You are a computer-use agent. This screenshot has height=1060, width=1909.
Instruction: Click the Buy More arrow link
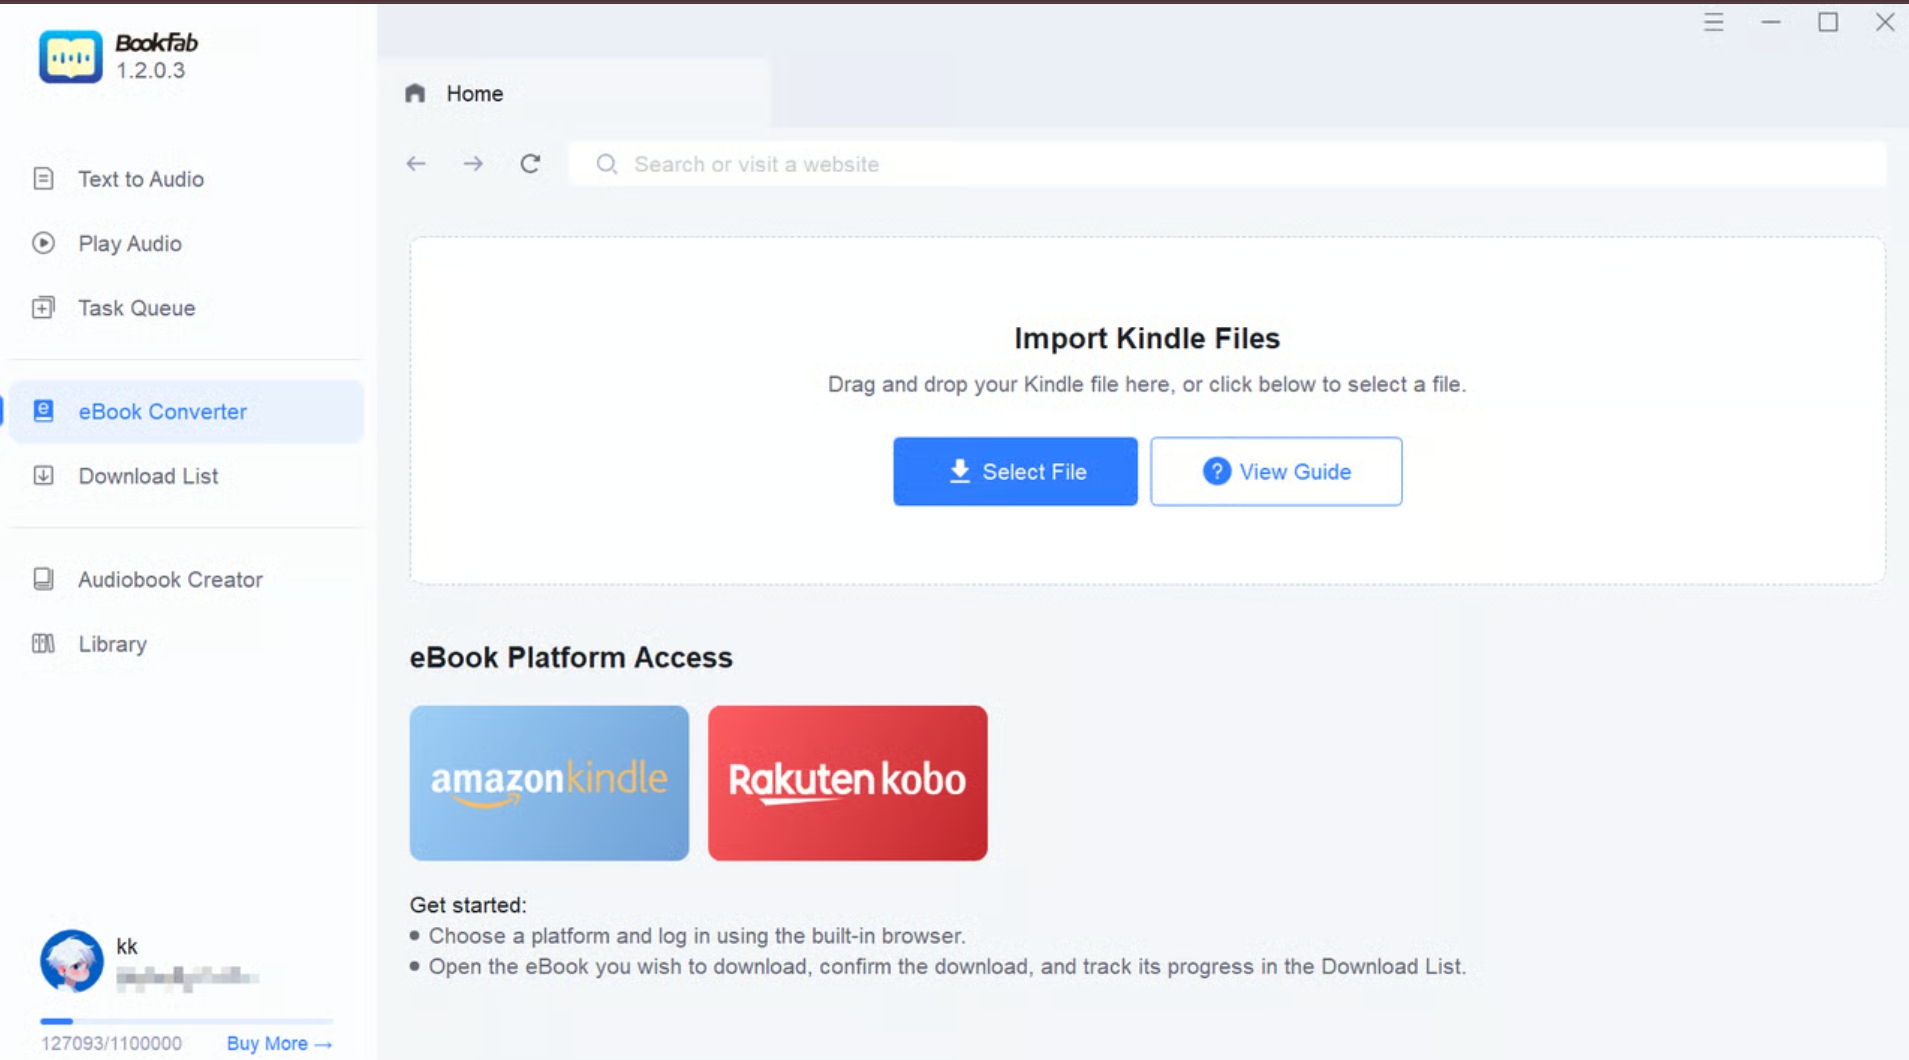[x=278, y=1042]
